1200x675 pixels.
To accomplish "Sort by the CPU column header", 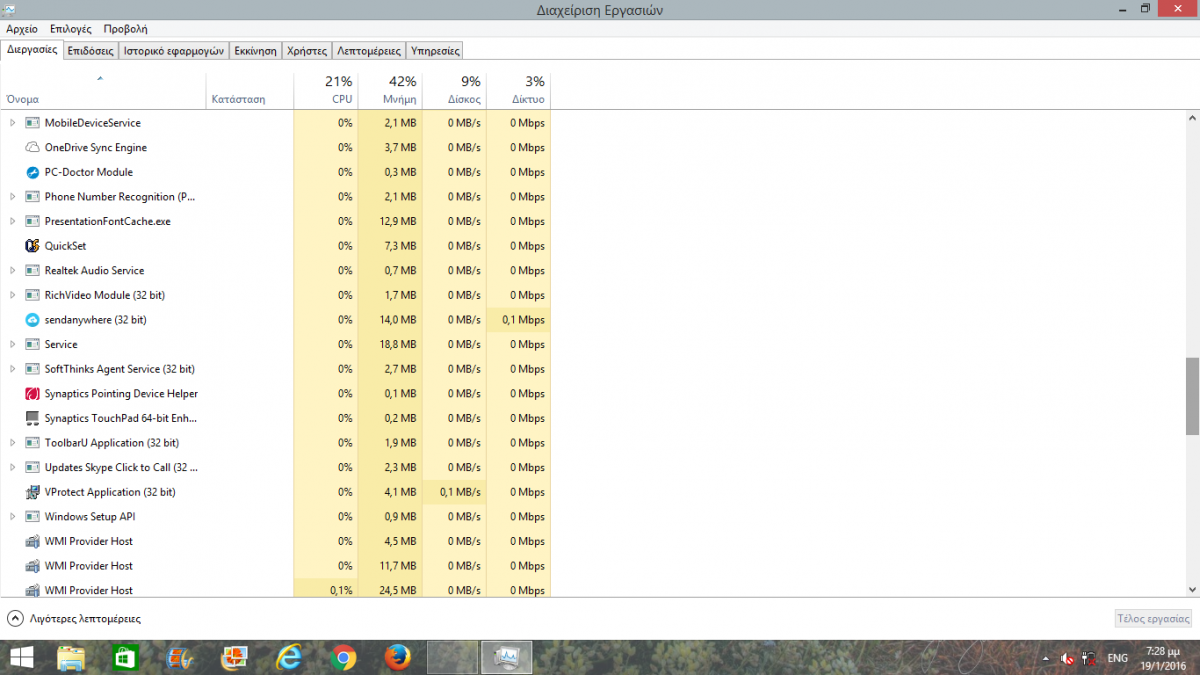I will point(325,90).
